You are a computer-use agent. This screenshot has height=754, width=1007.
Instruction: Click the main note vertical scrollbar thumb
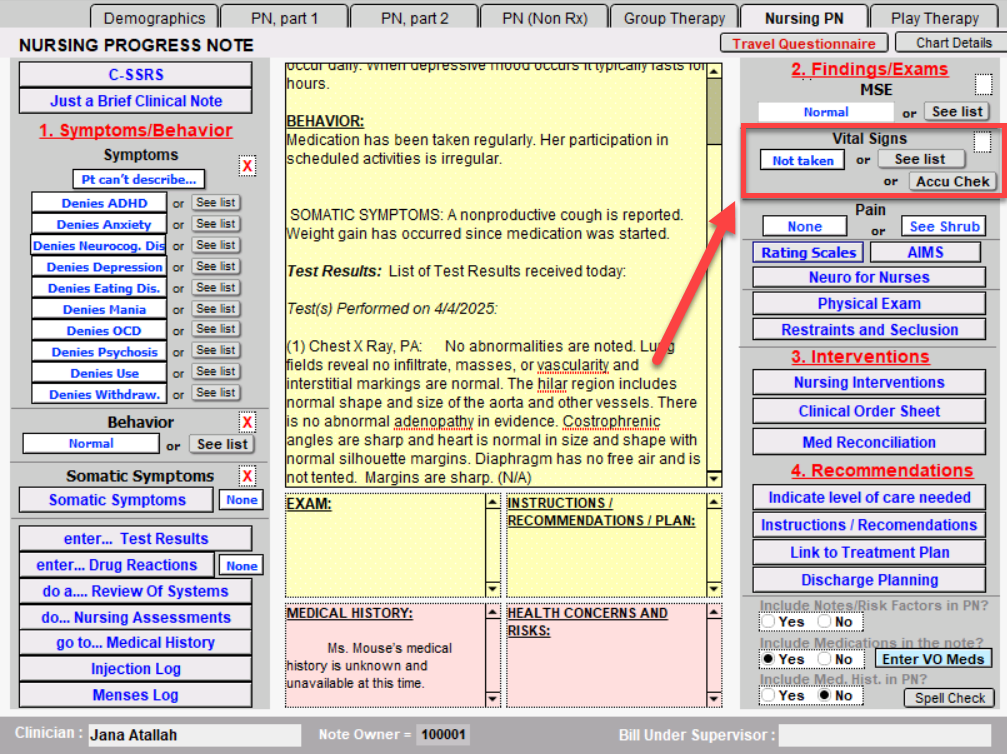point(713,112)
